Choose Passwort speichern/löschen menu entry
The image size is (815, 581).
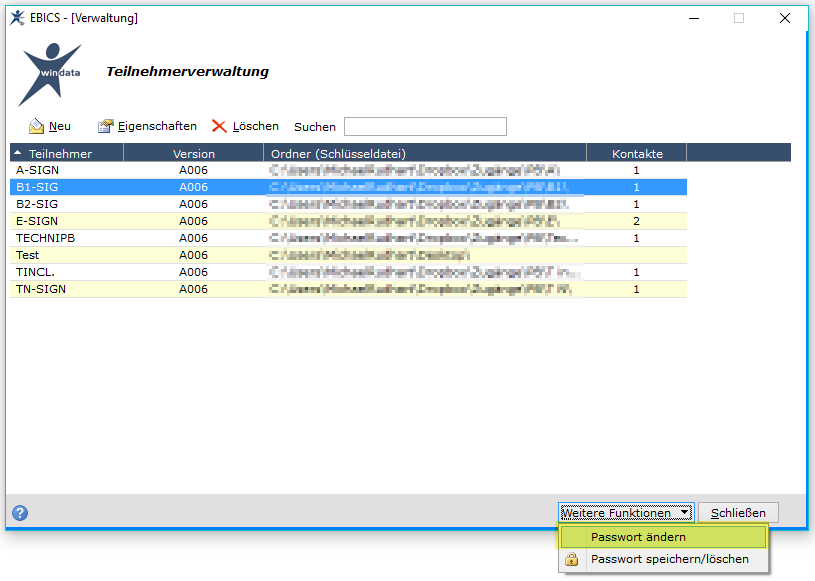[x=663, y=559]
